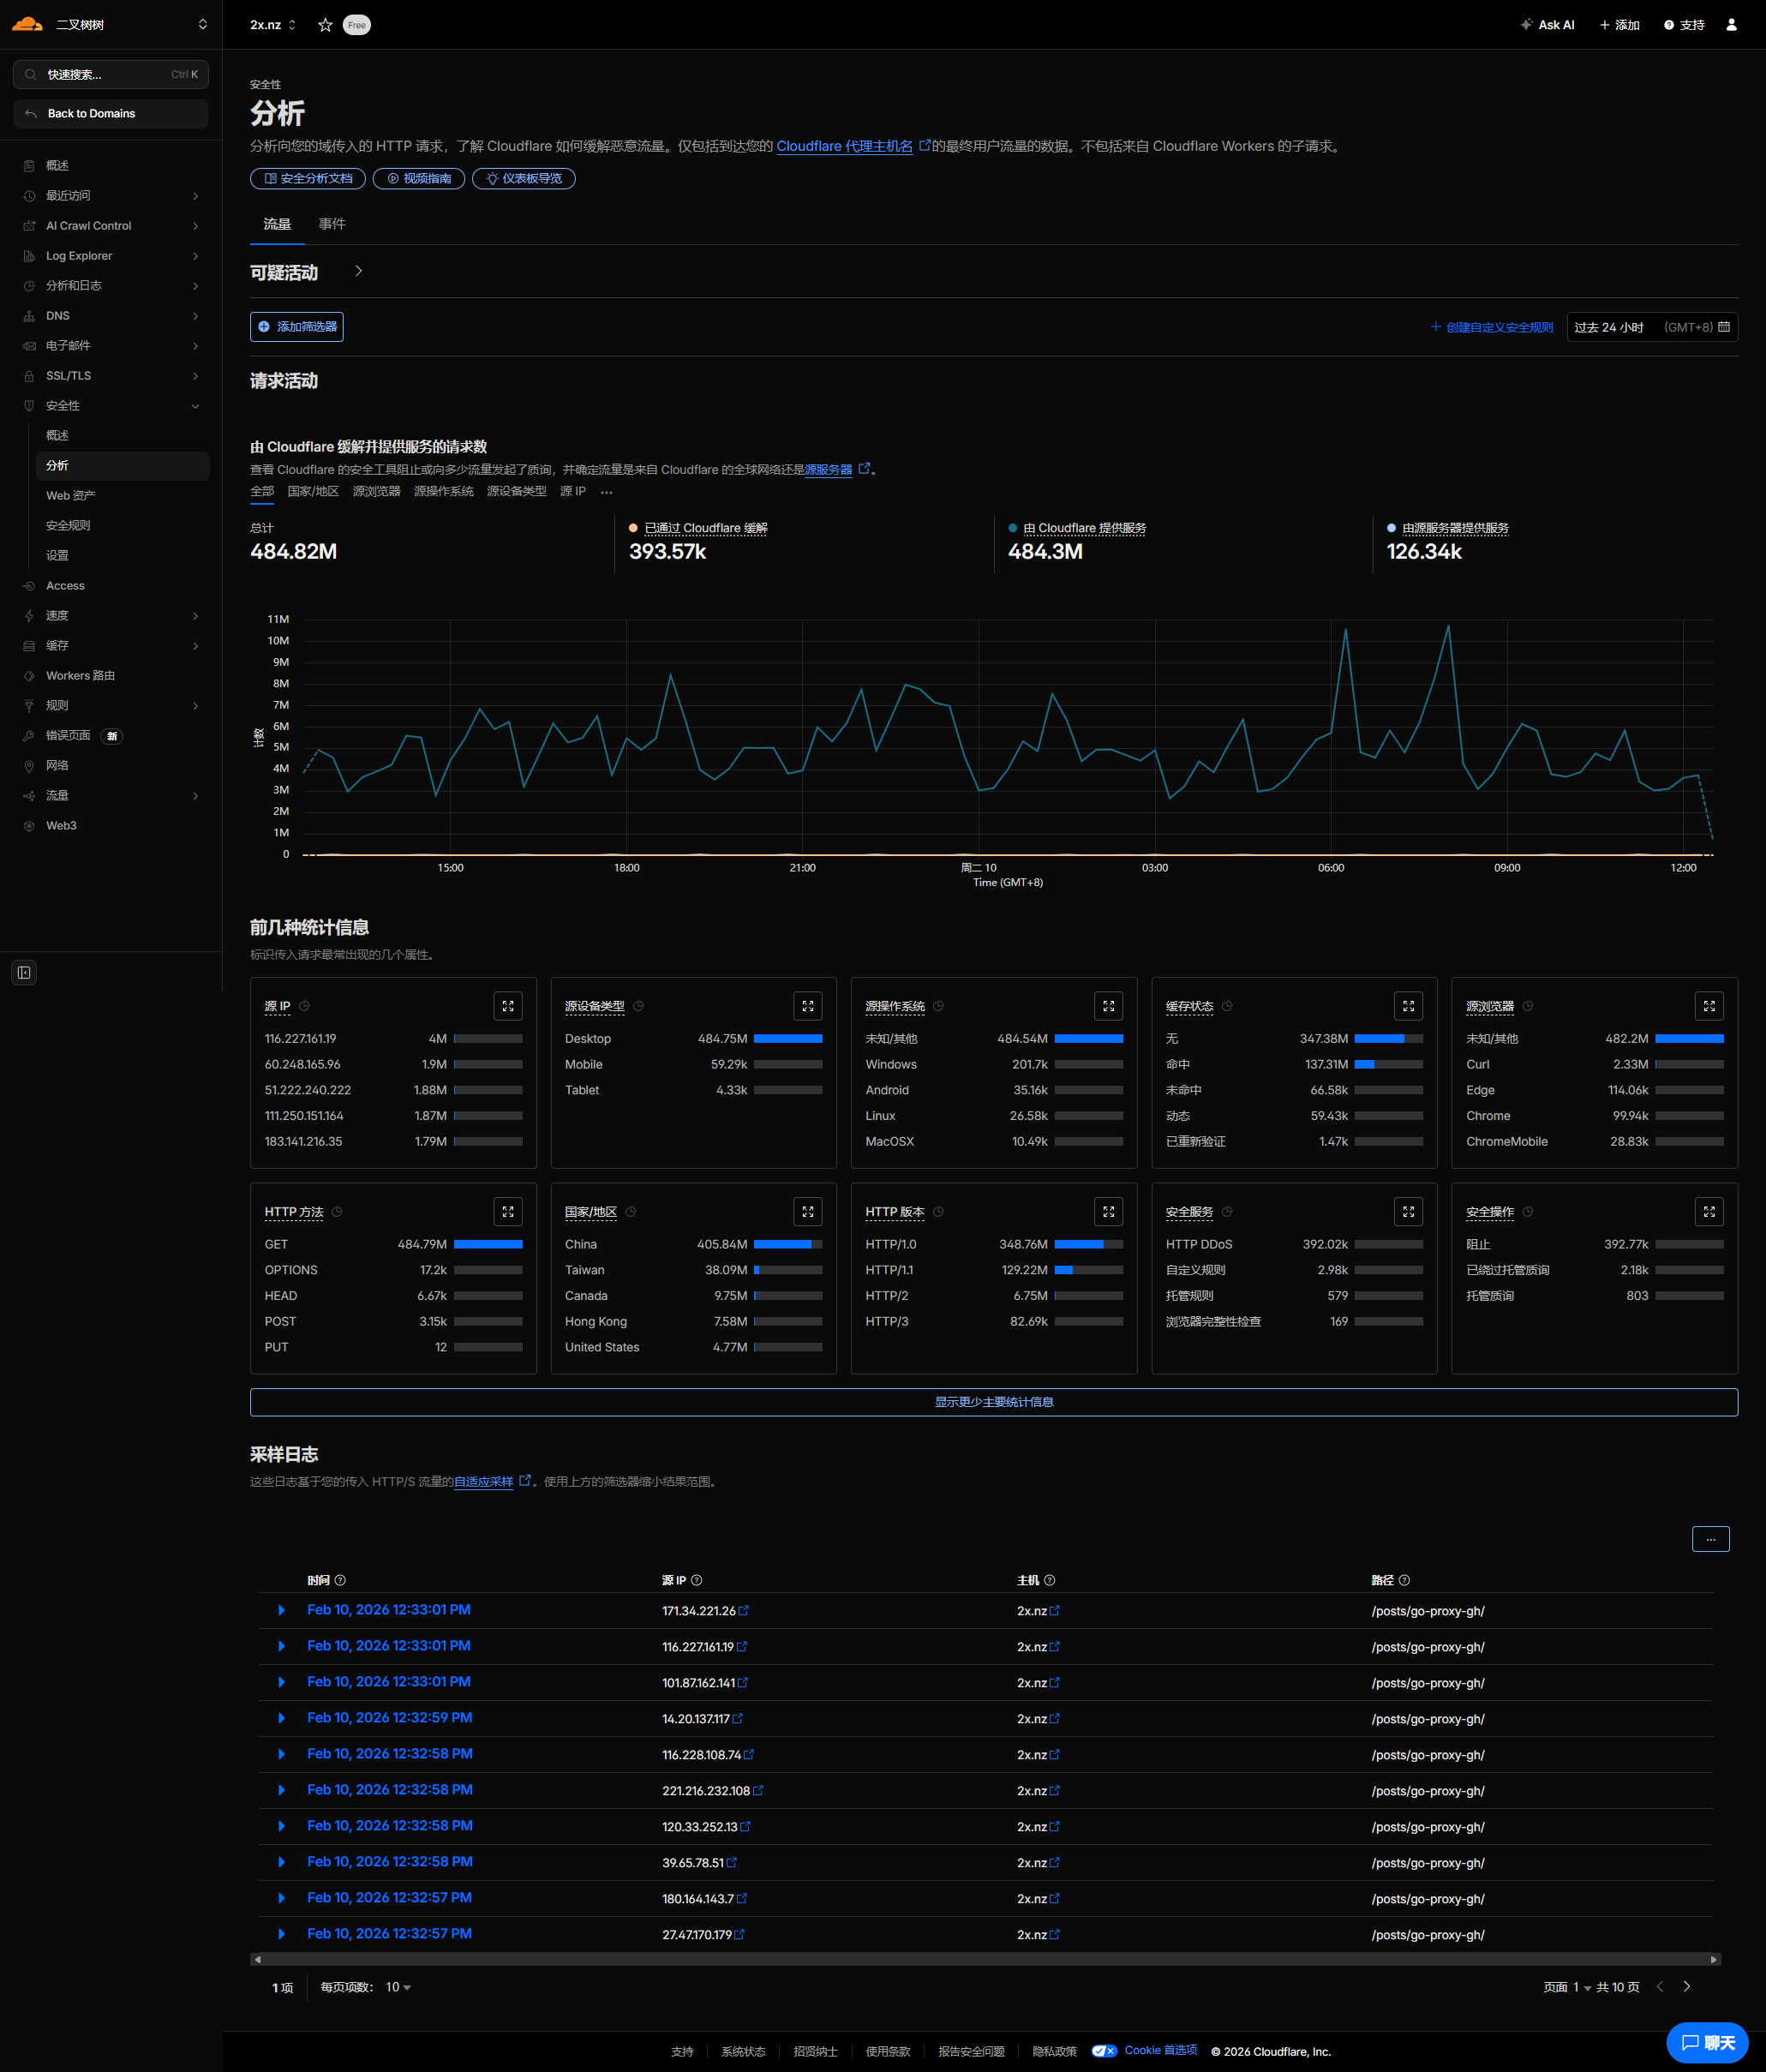Screen dimensions: 1766x2072
Task: Toggle the Cookie 首选项 privacy switch
Action: click(1104, 2051)
